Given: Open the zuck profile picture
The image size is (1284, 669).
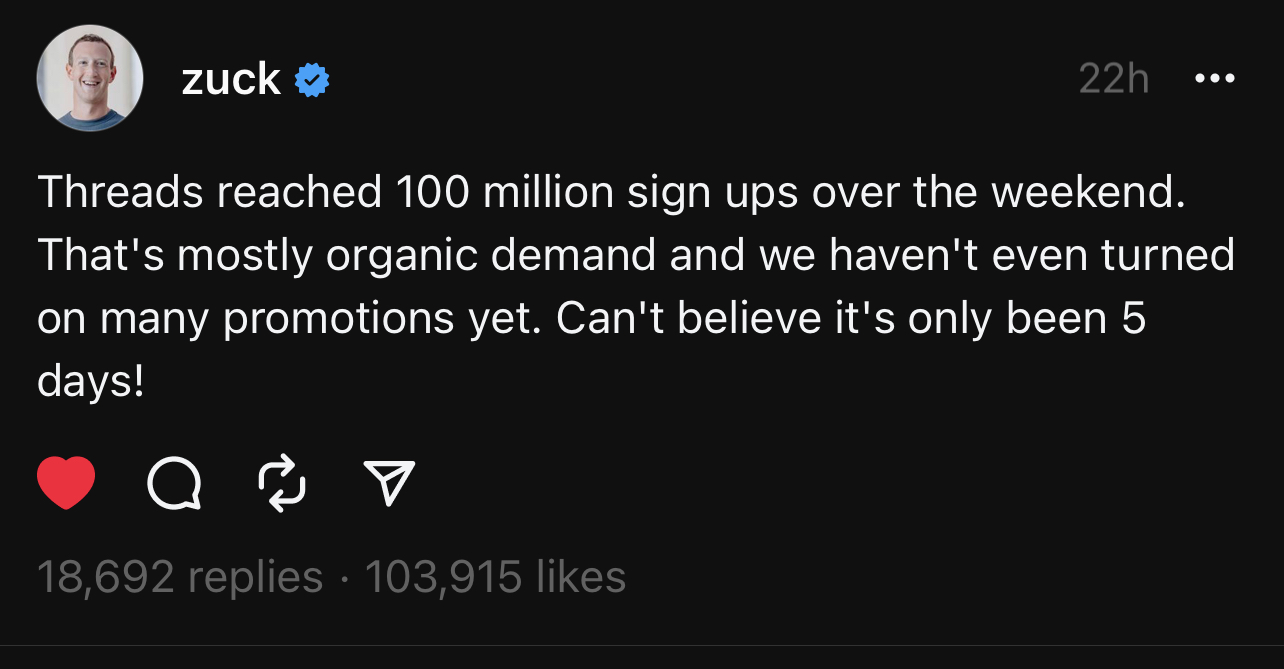Looking at the screenshot, I should pos(89,78).
